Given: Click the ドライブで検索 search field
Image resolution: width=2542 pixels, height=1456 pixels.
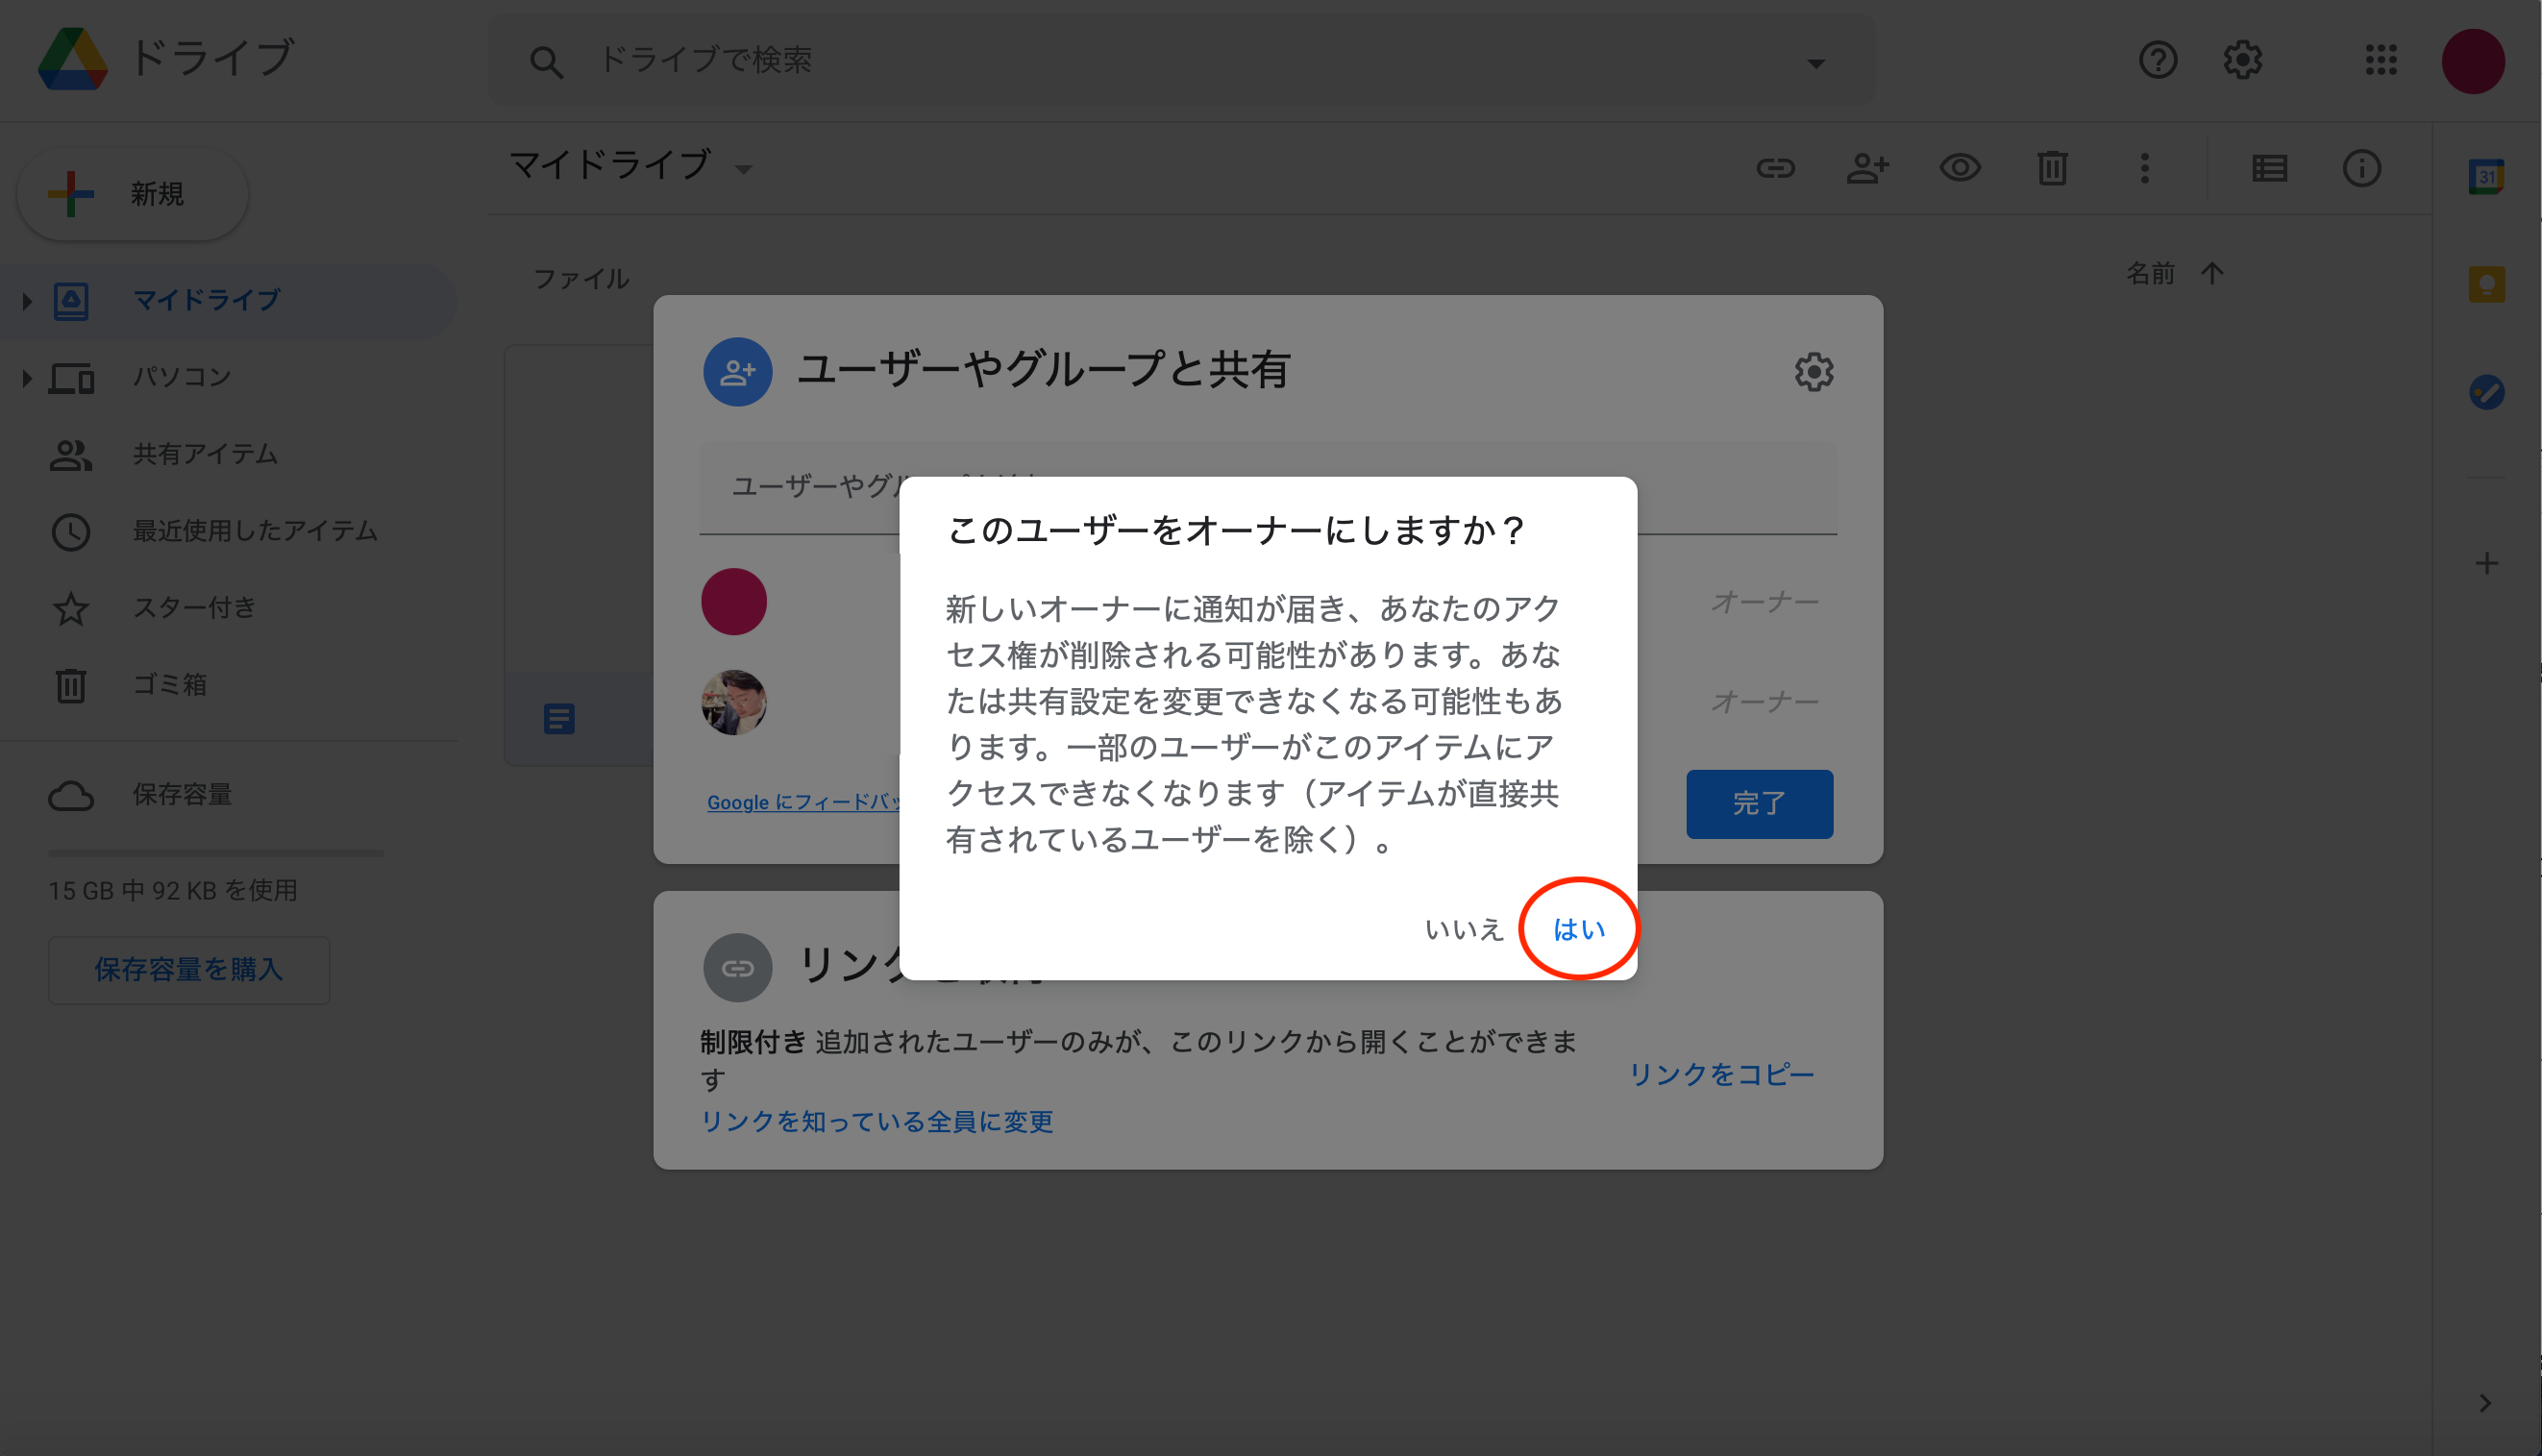Looking at the screenshot, I should coord(1180,60).
